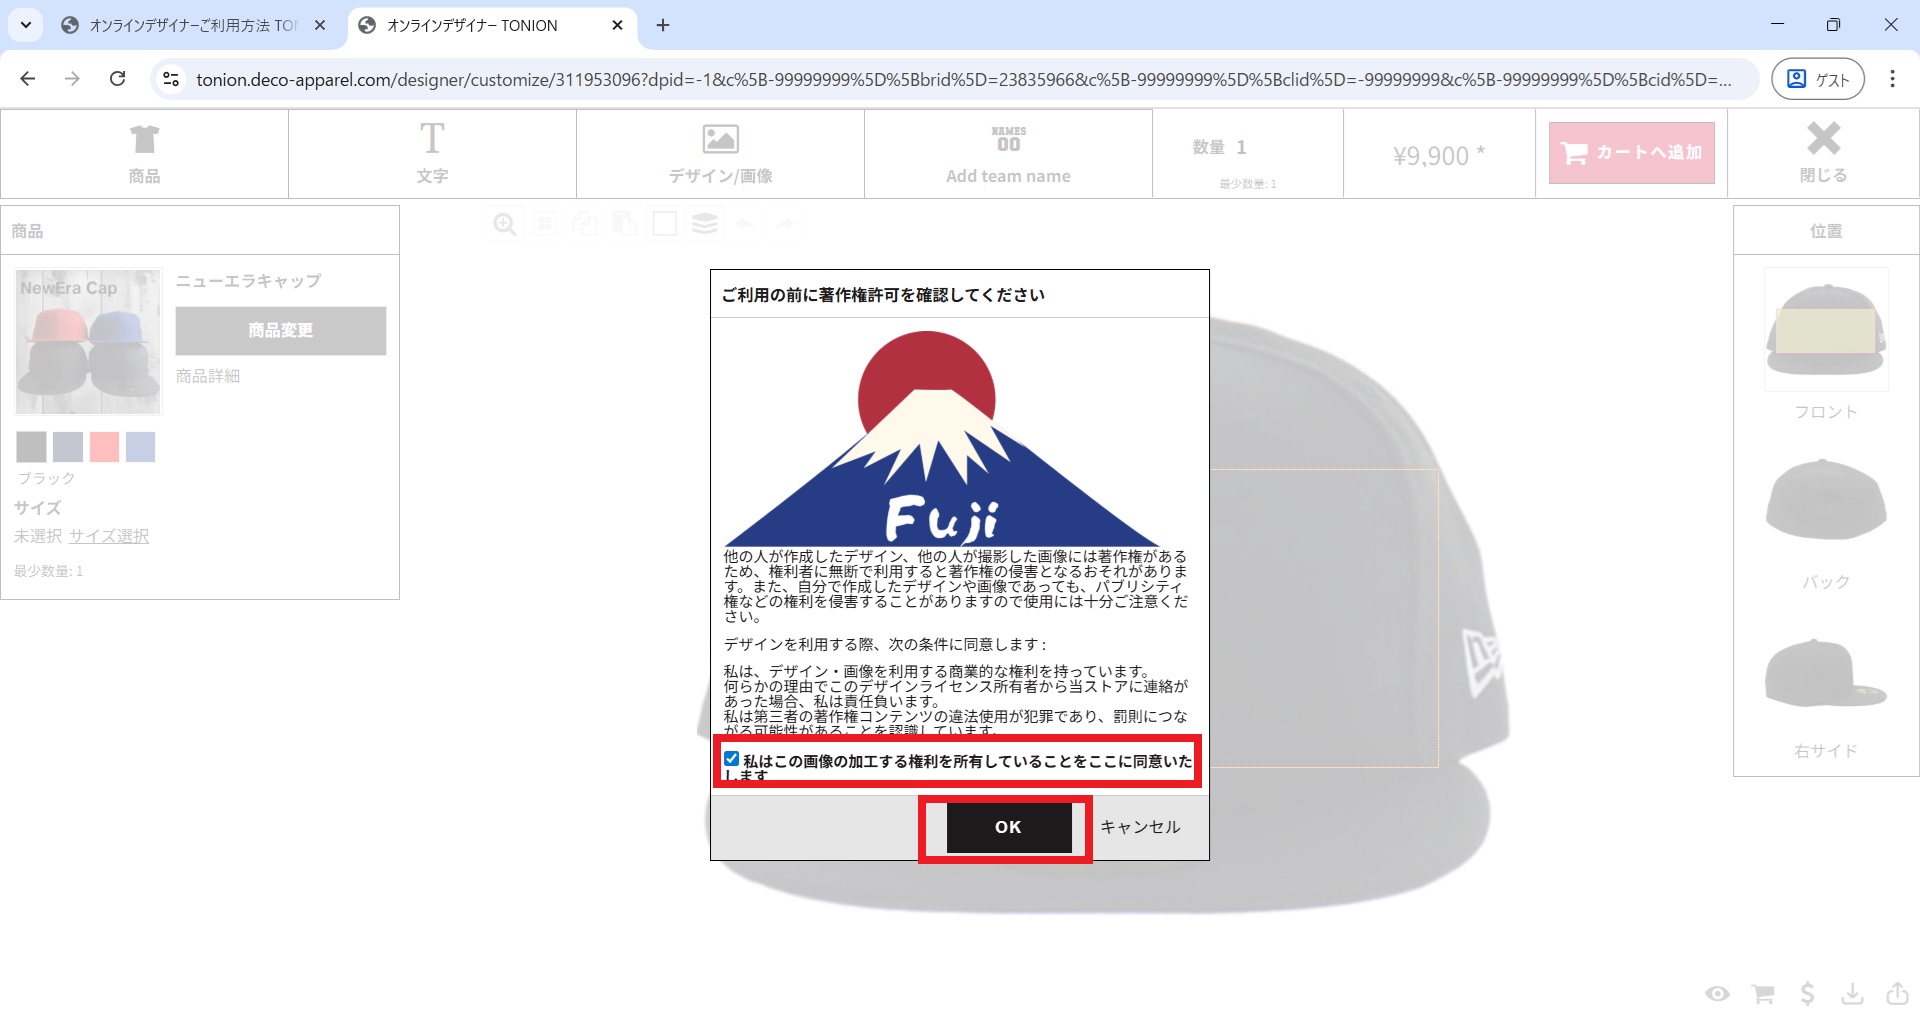This screenshot has height=1020, width=1920.
Task: Click the shopping cart icon at bottom right
Action: point(1763,994)
